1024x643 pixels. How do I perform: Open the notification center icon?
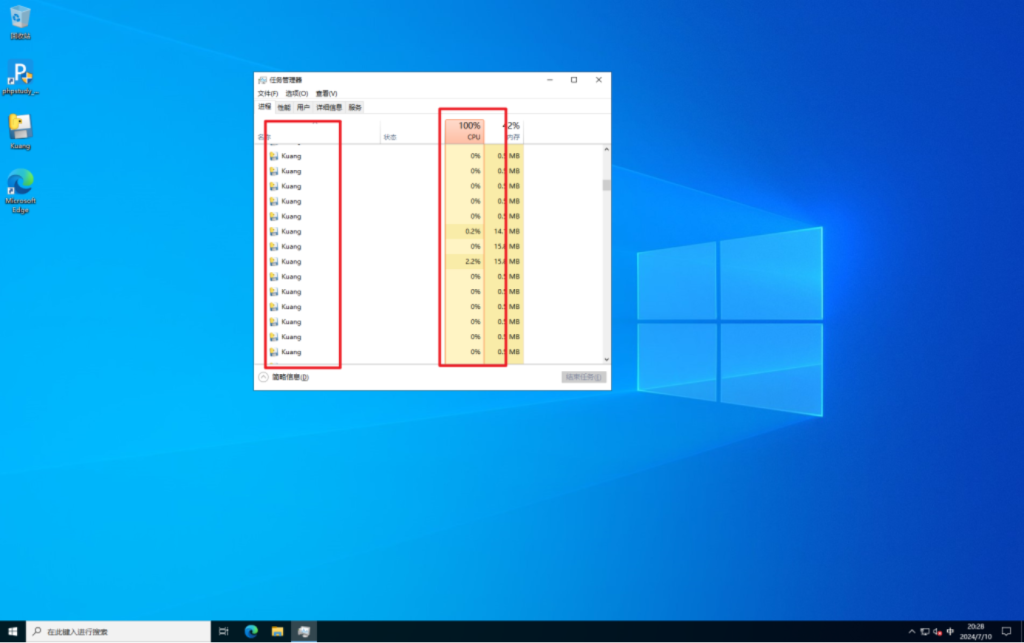(1006, 632)
